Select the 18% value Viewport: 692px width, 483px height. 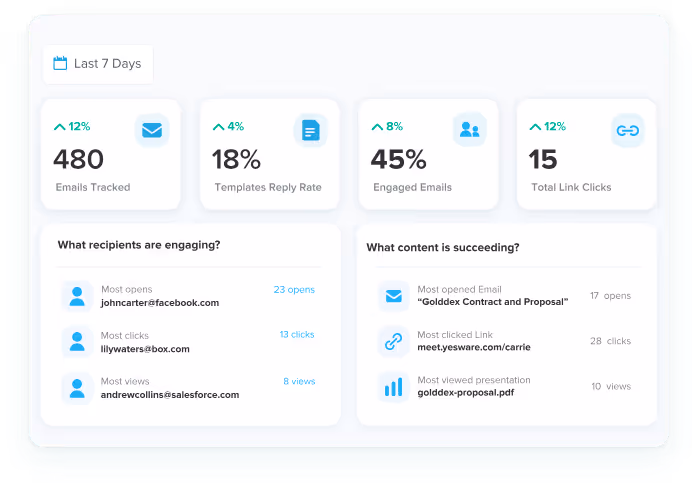(237, 159)
